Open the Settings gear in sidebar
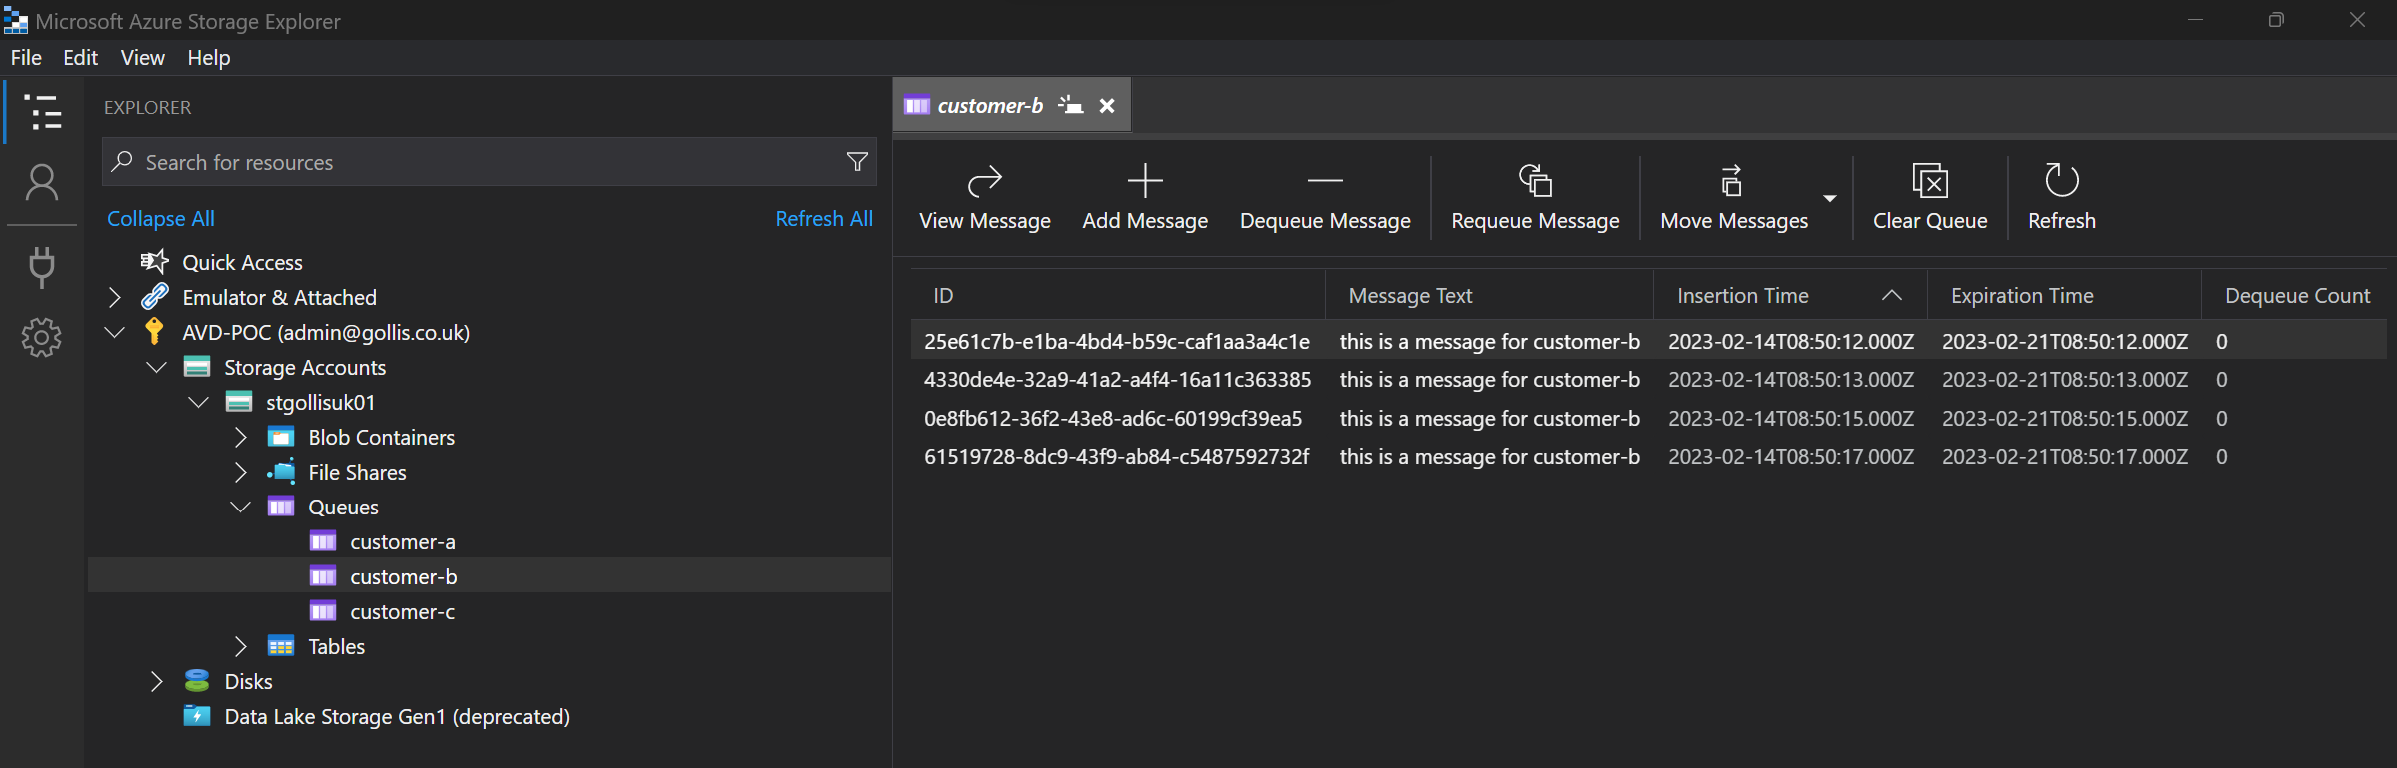Viewport: 2397px width, 768px height. 42,338
